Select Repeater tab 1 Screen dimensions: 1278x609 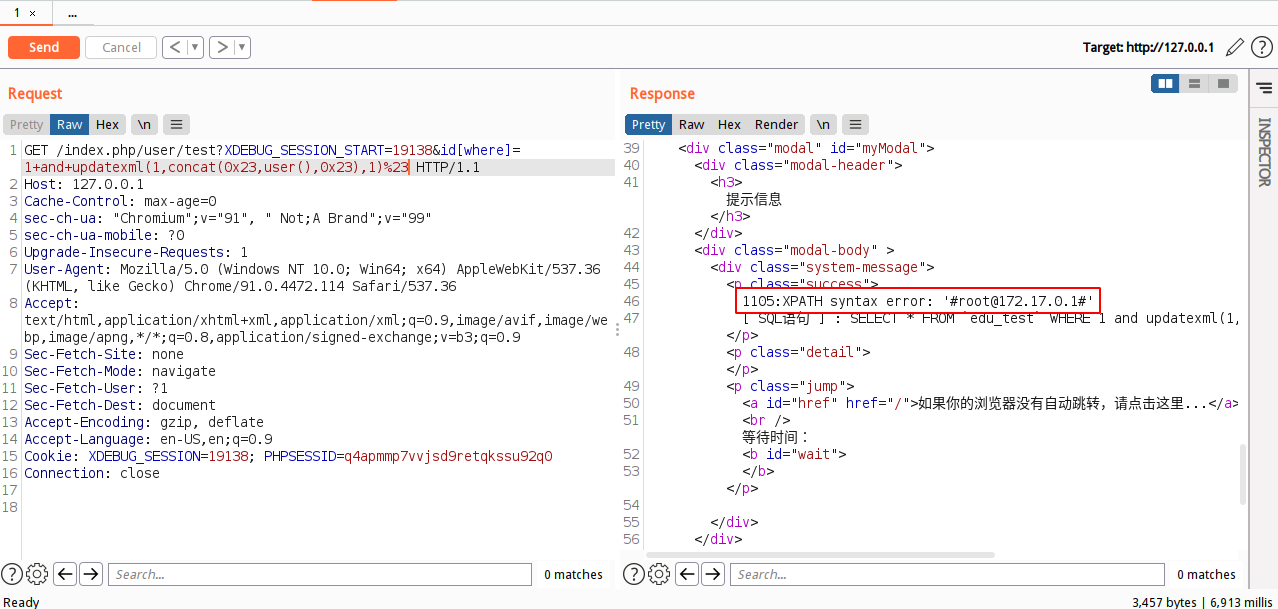click(17, 13)
